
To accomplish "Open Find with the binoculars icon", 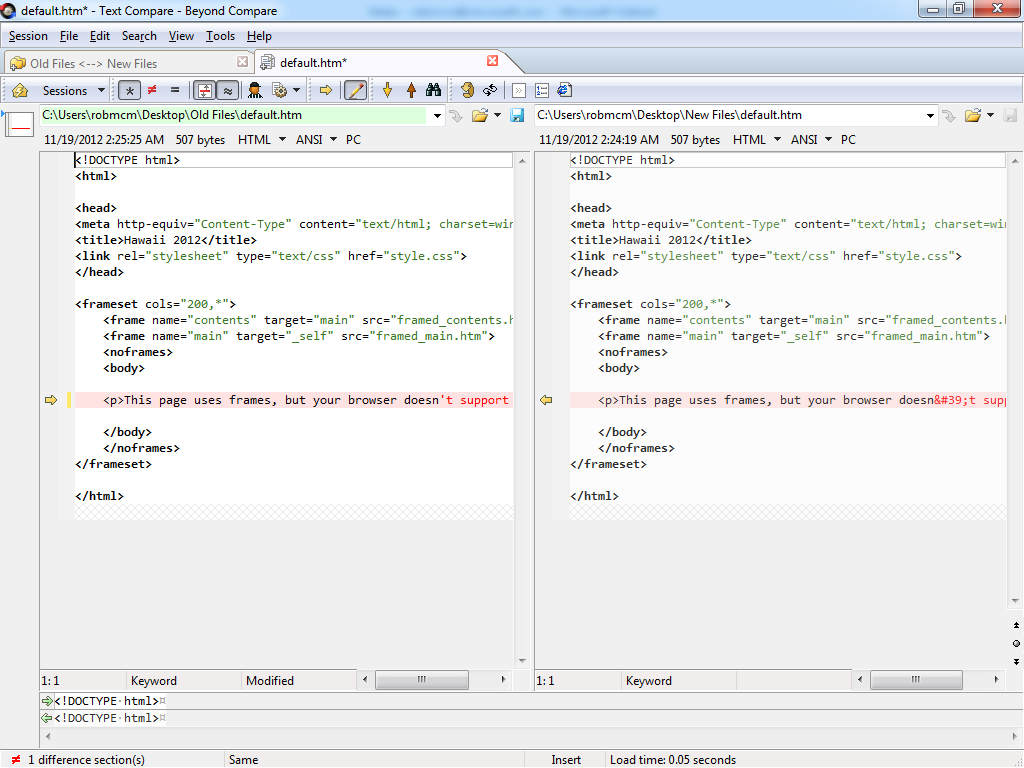I will click(x=433, y=90).
